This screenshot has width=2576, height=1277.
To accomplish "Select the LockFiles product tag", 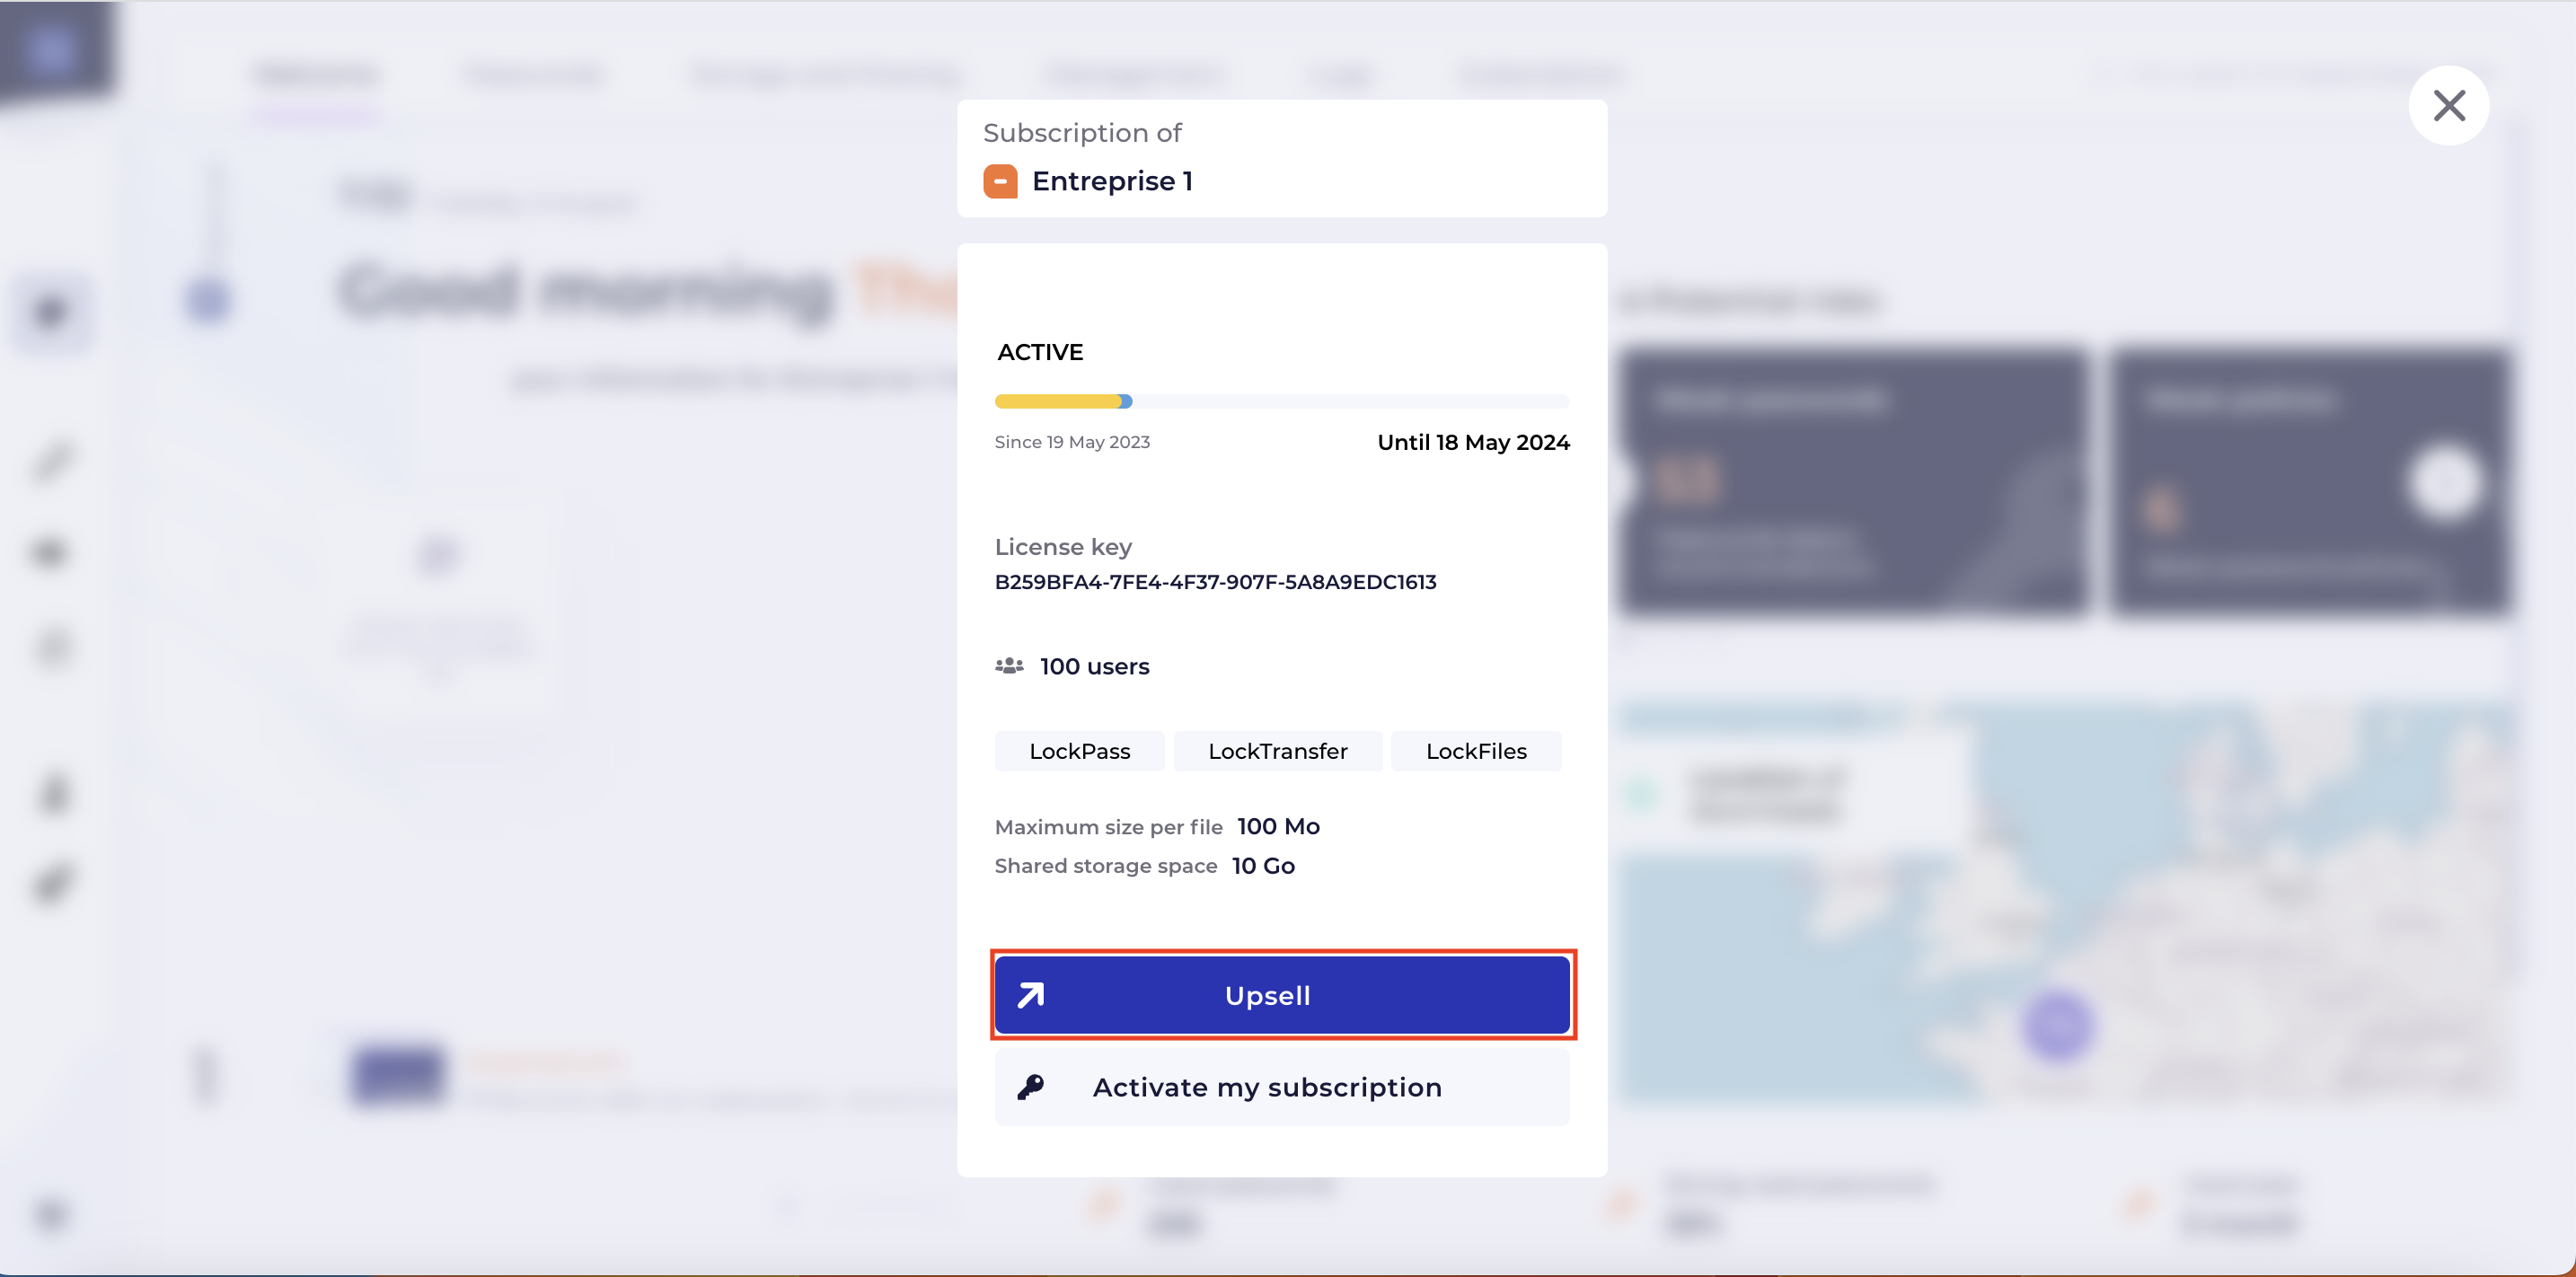I will pyautogui.click(x=1476, y=751).
